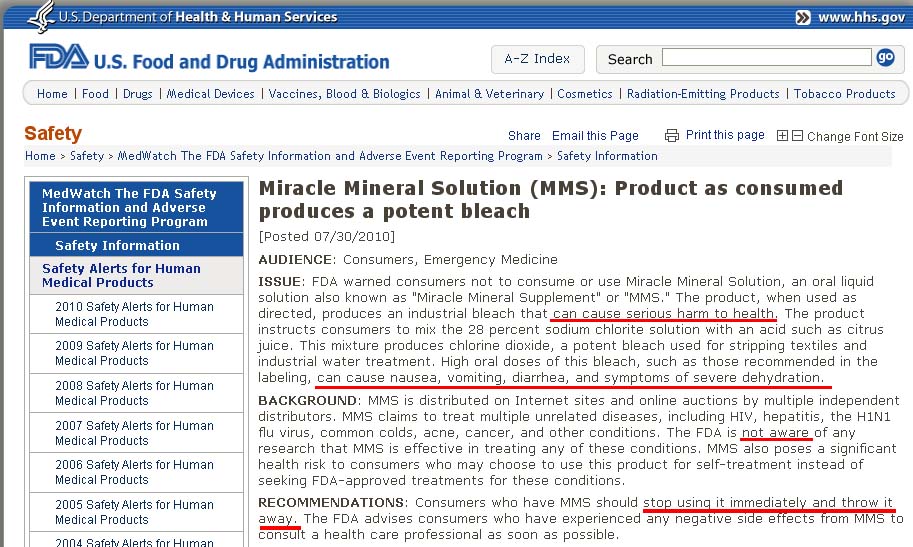
Task: Click into the Search text field
Action: tap(766, 58)
